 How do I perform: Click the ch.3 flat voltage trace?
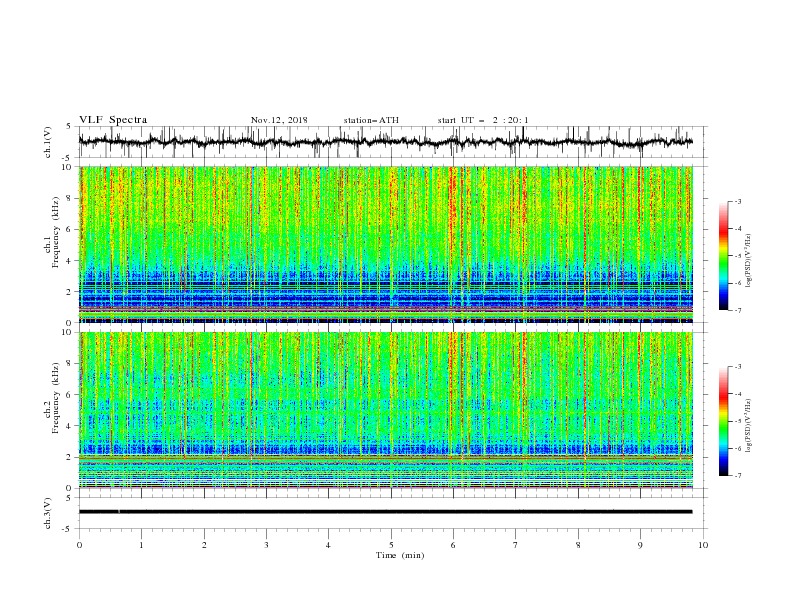pos(386,512)
